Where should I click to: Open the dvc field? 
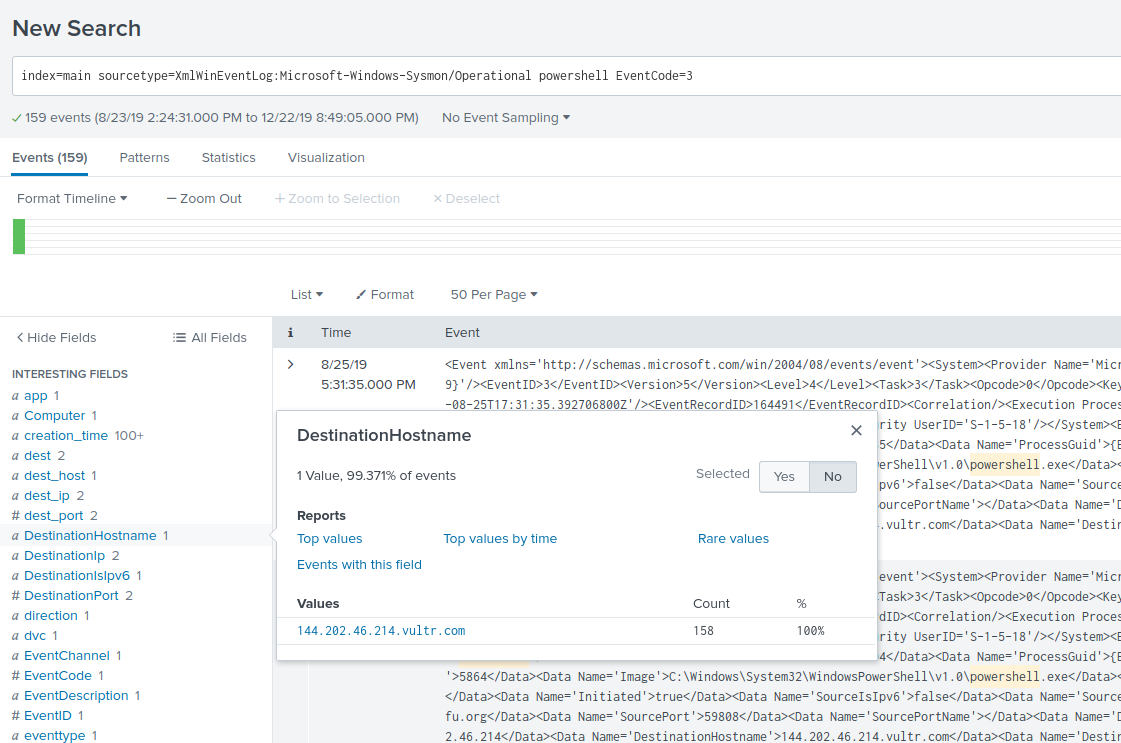click(35, 636)
